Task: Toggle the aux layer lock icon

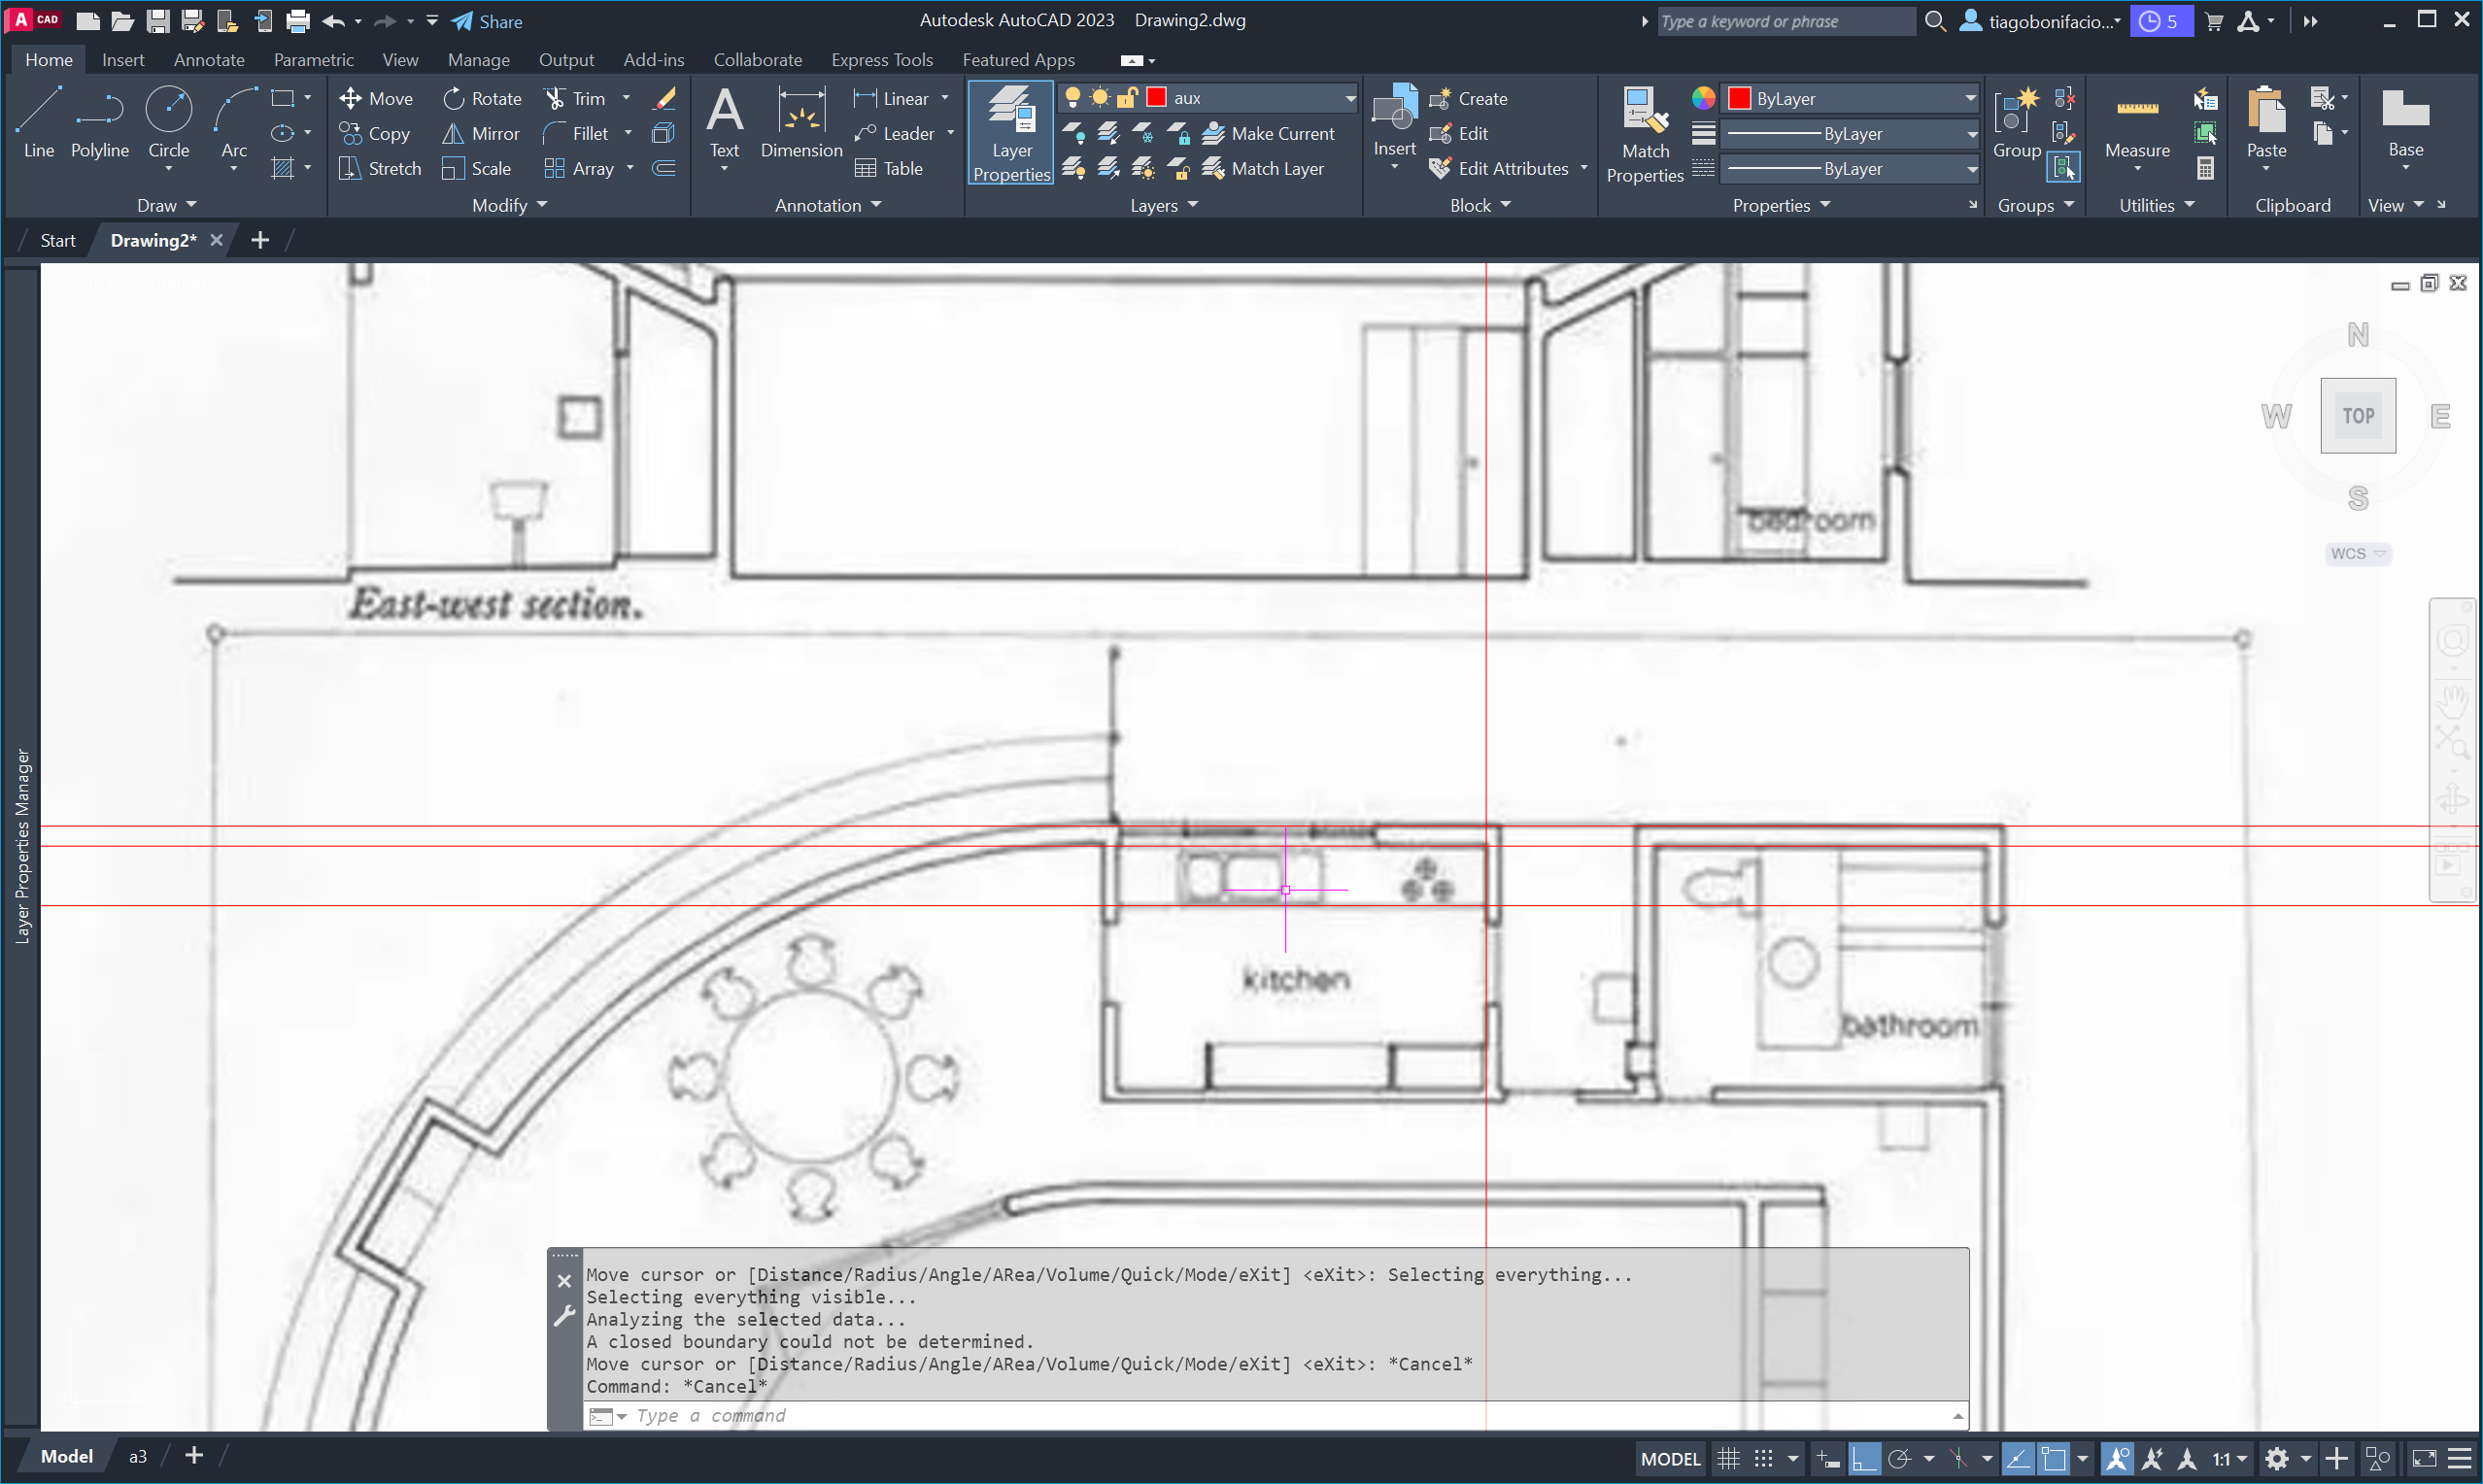Action: [1127, 97]
